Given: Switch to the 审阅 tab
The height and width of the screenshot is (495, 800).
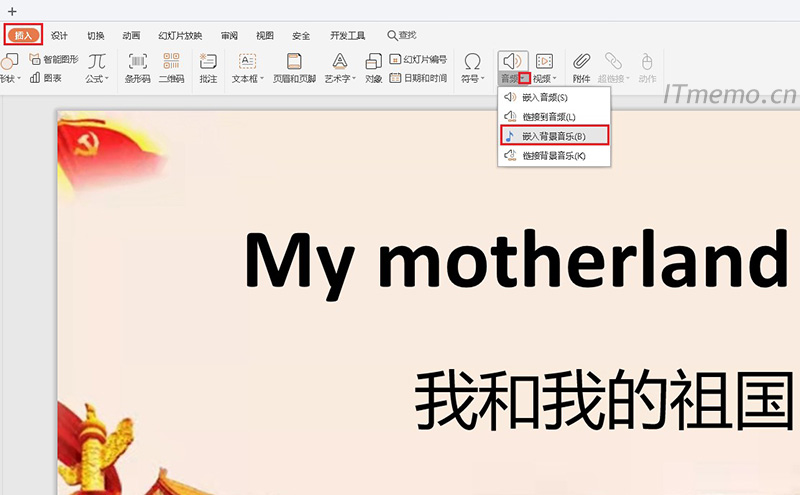Looking at the screenshot, I should pyautogui.click(x=229, y=35).
